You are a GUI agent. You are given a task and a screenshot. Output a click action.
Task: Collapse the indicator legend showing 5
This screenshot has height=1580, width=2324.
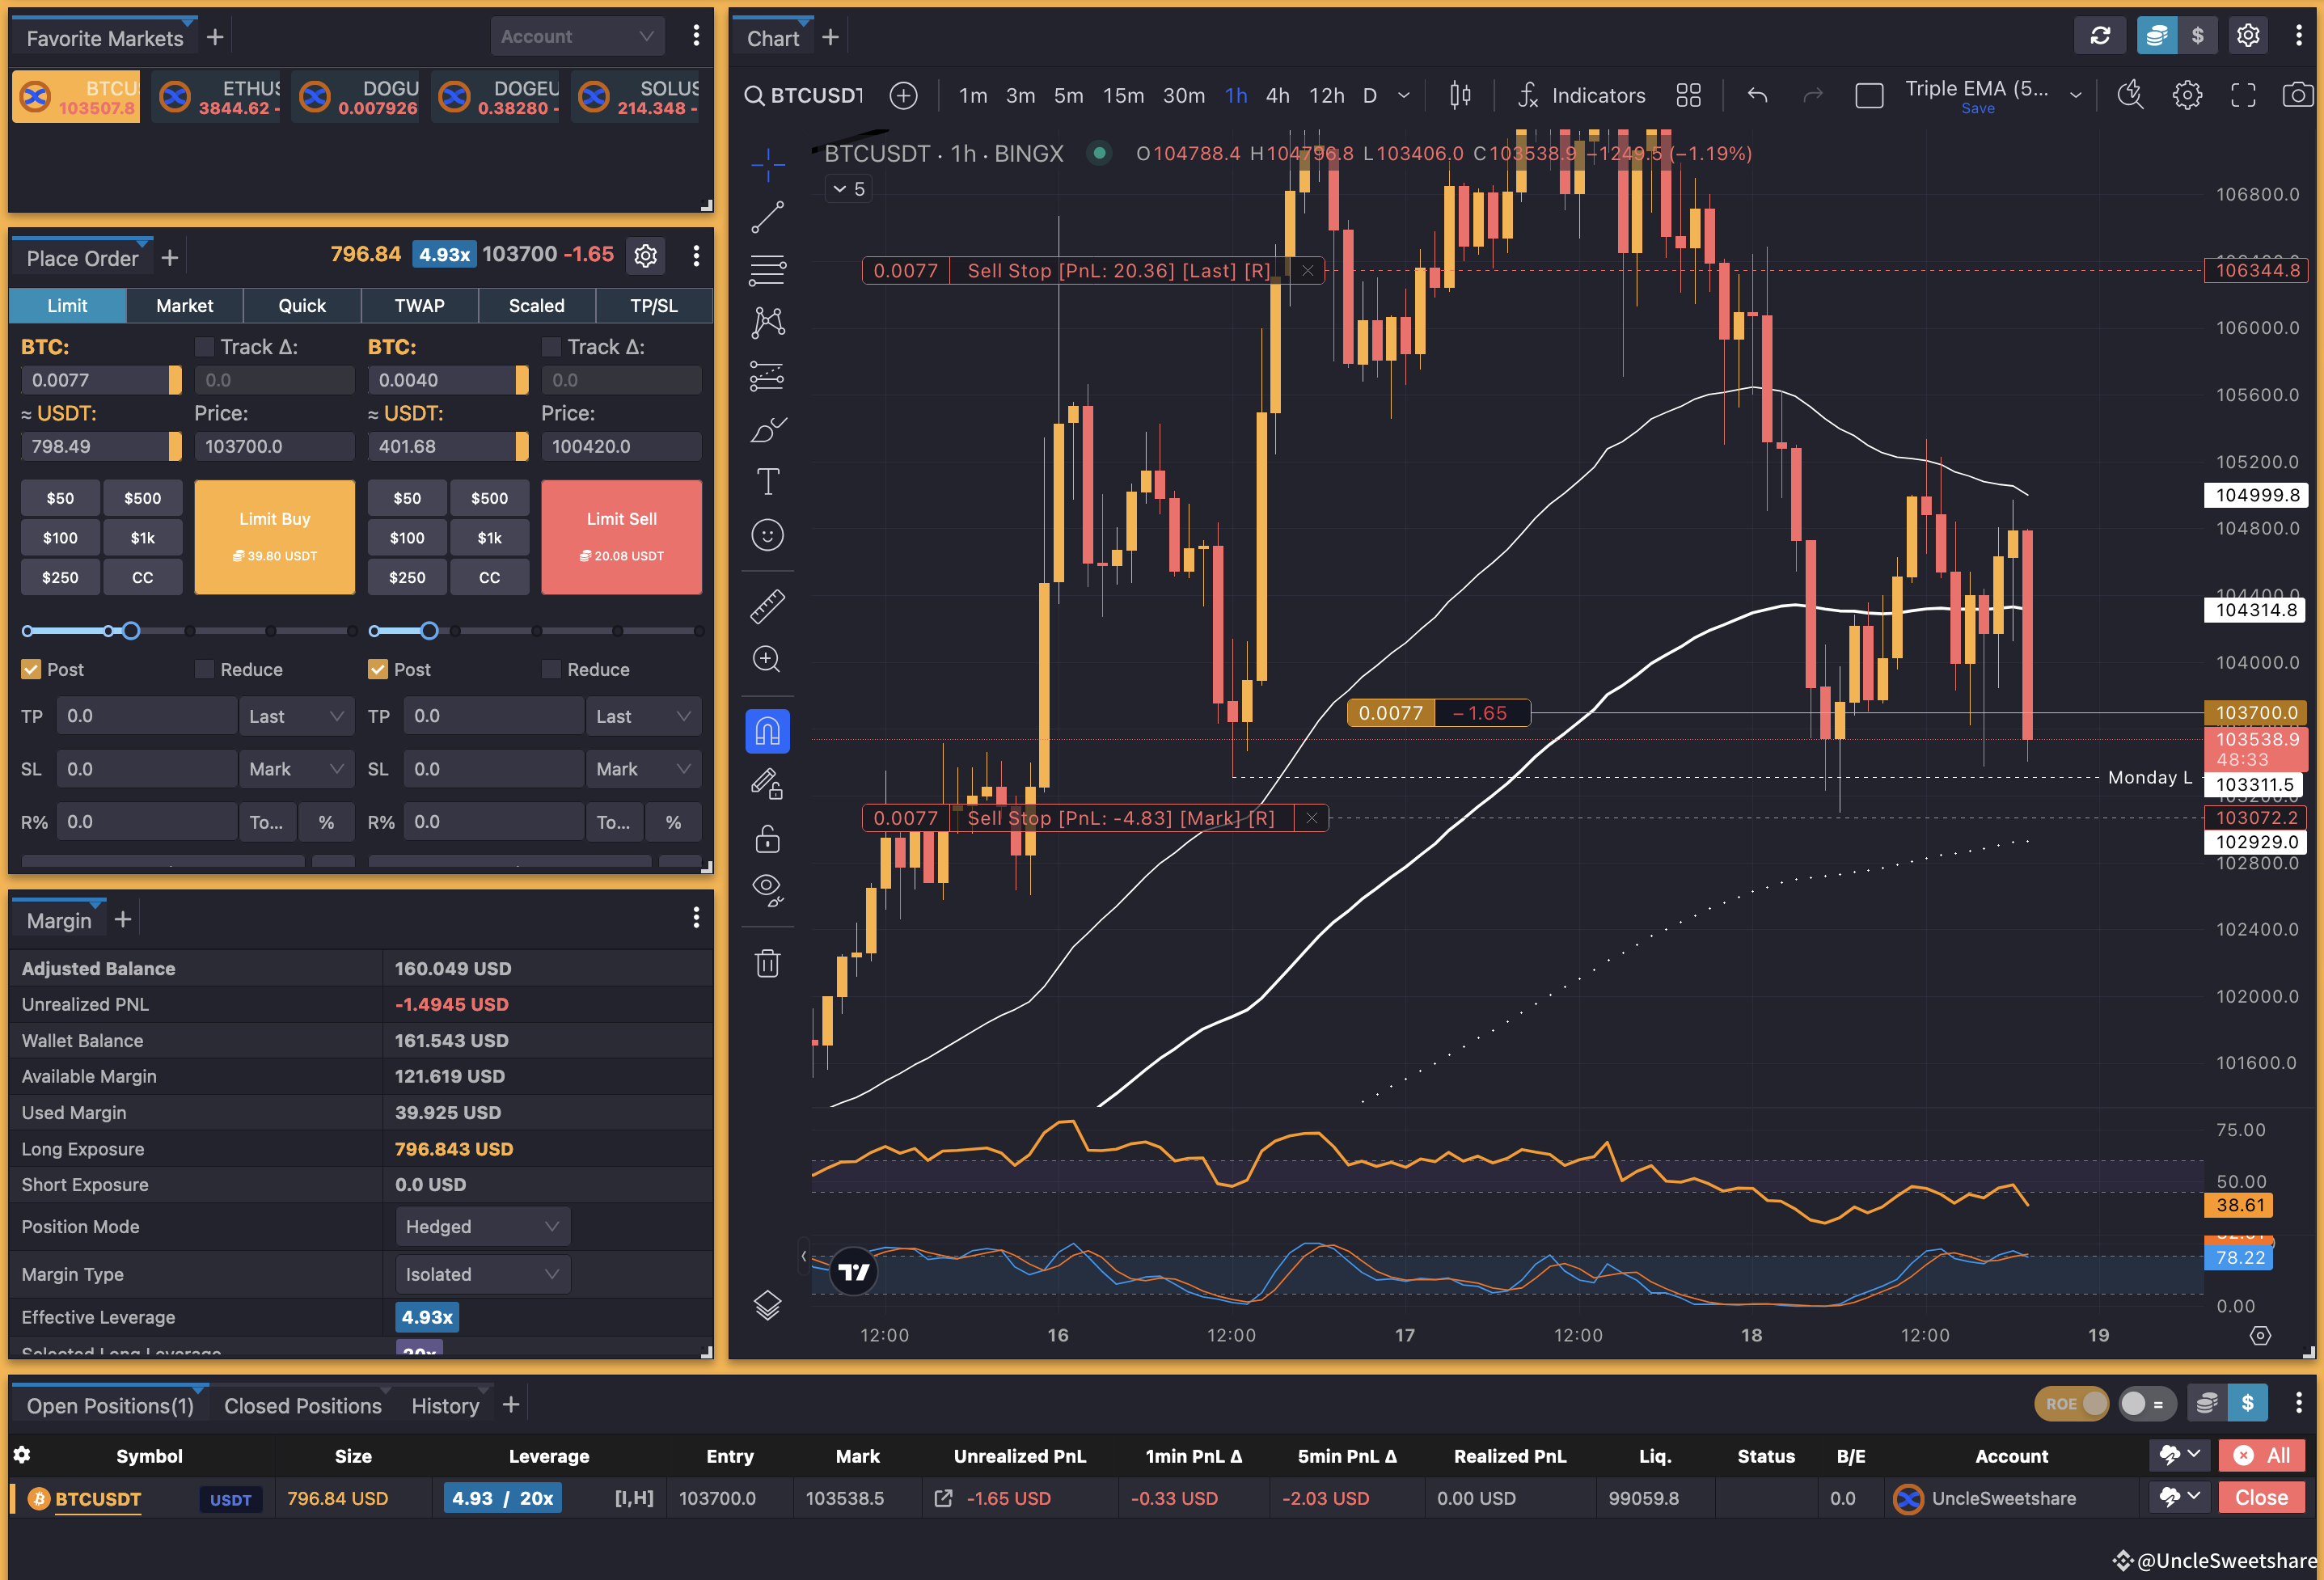pos(849,189)
